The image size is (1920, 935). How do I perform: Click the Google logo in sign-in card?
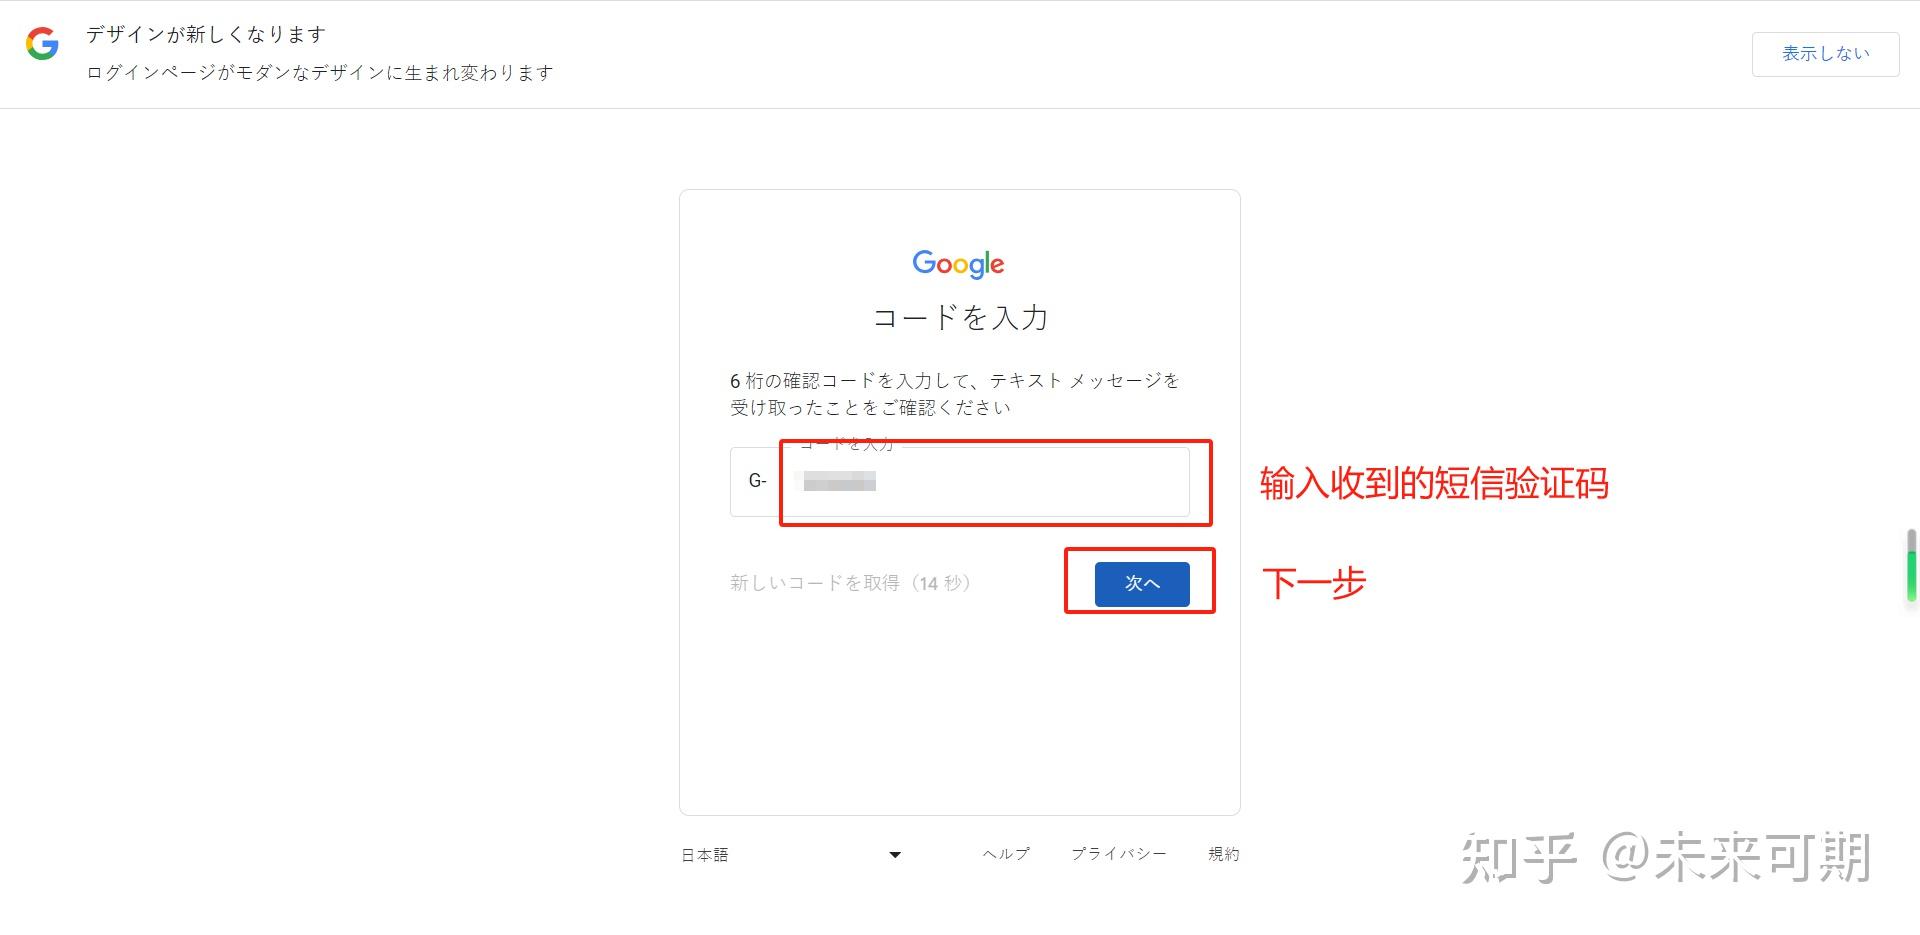[x=958, y=264]
